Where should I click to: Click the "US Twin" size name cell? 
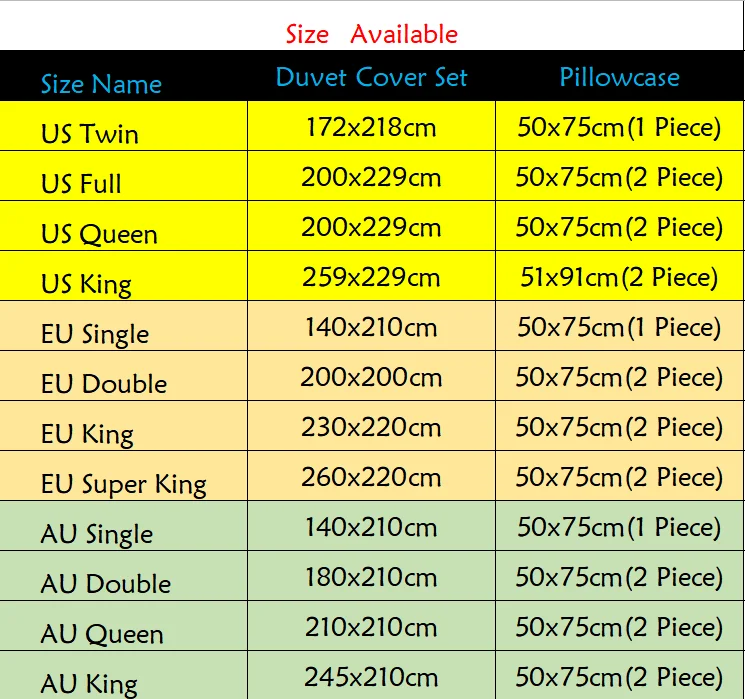coord(90,134)
